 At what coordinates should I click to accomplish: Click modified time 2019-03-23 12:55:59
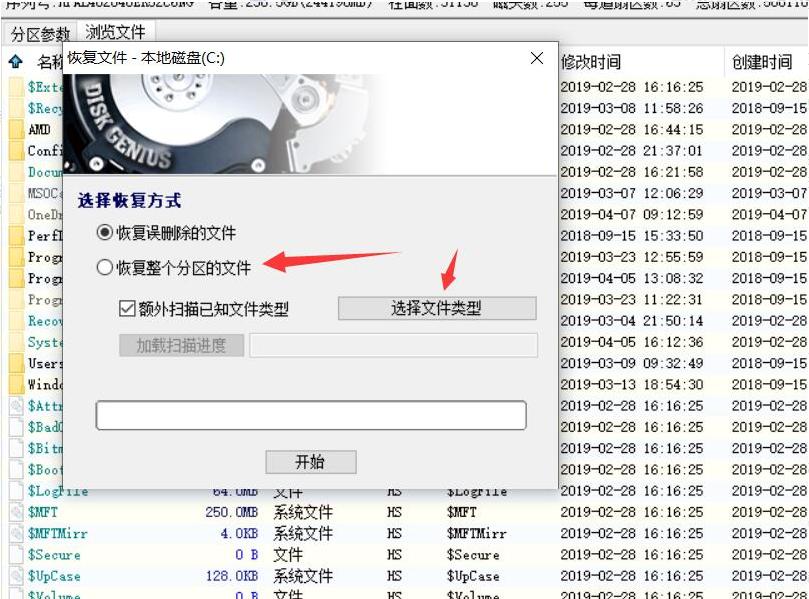[x=632, y=257]
